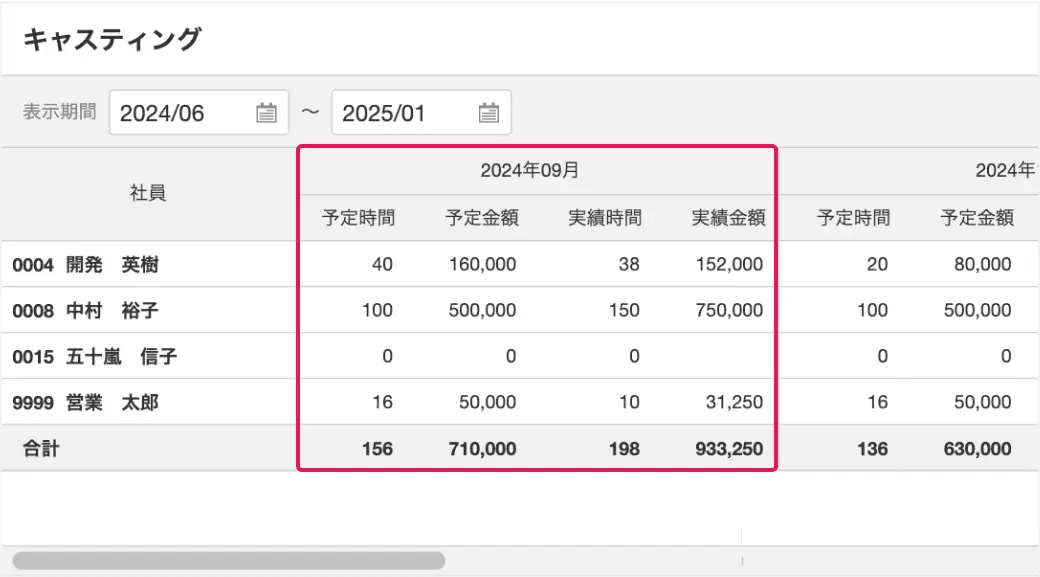Click 予定時間 header under 2024年09月
The width and height of the screenshot is (1040, 577).
pos(359,218)
